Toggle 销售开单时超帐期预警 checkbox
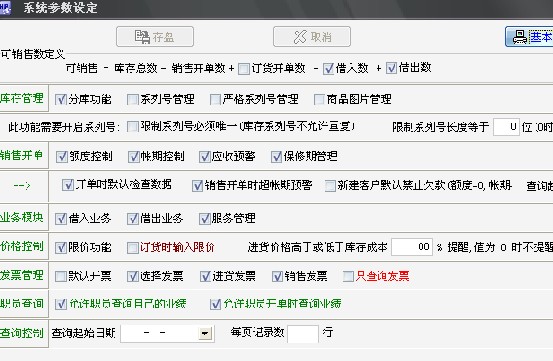This screenshot has width=553, height=361. click(x=197, y=185)
